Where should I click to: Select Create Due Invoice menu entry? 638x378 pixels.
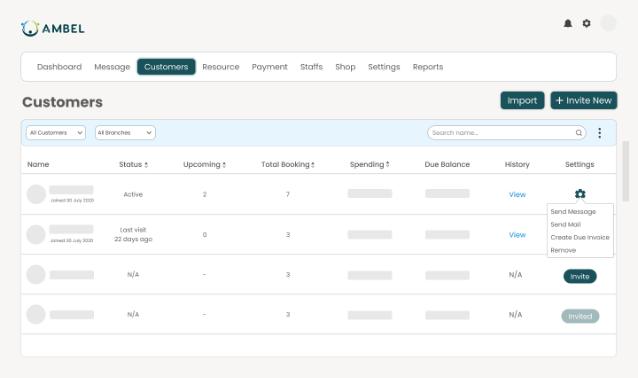pos(580,237)
